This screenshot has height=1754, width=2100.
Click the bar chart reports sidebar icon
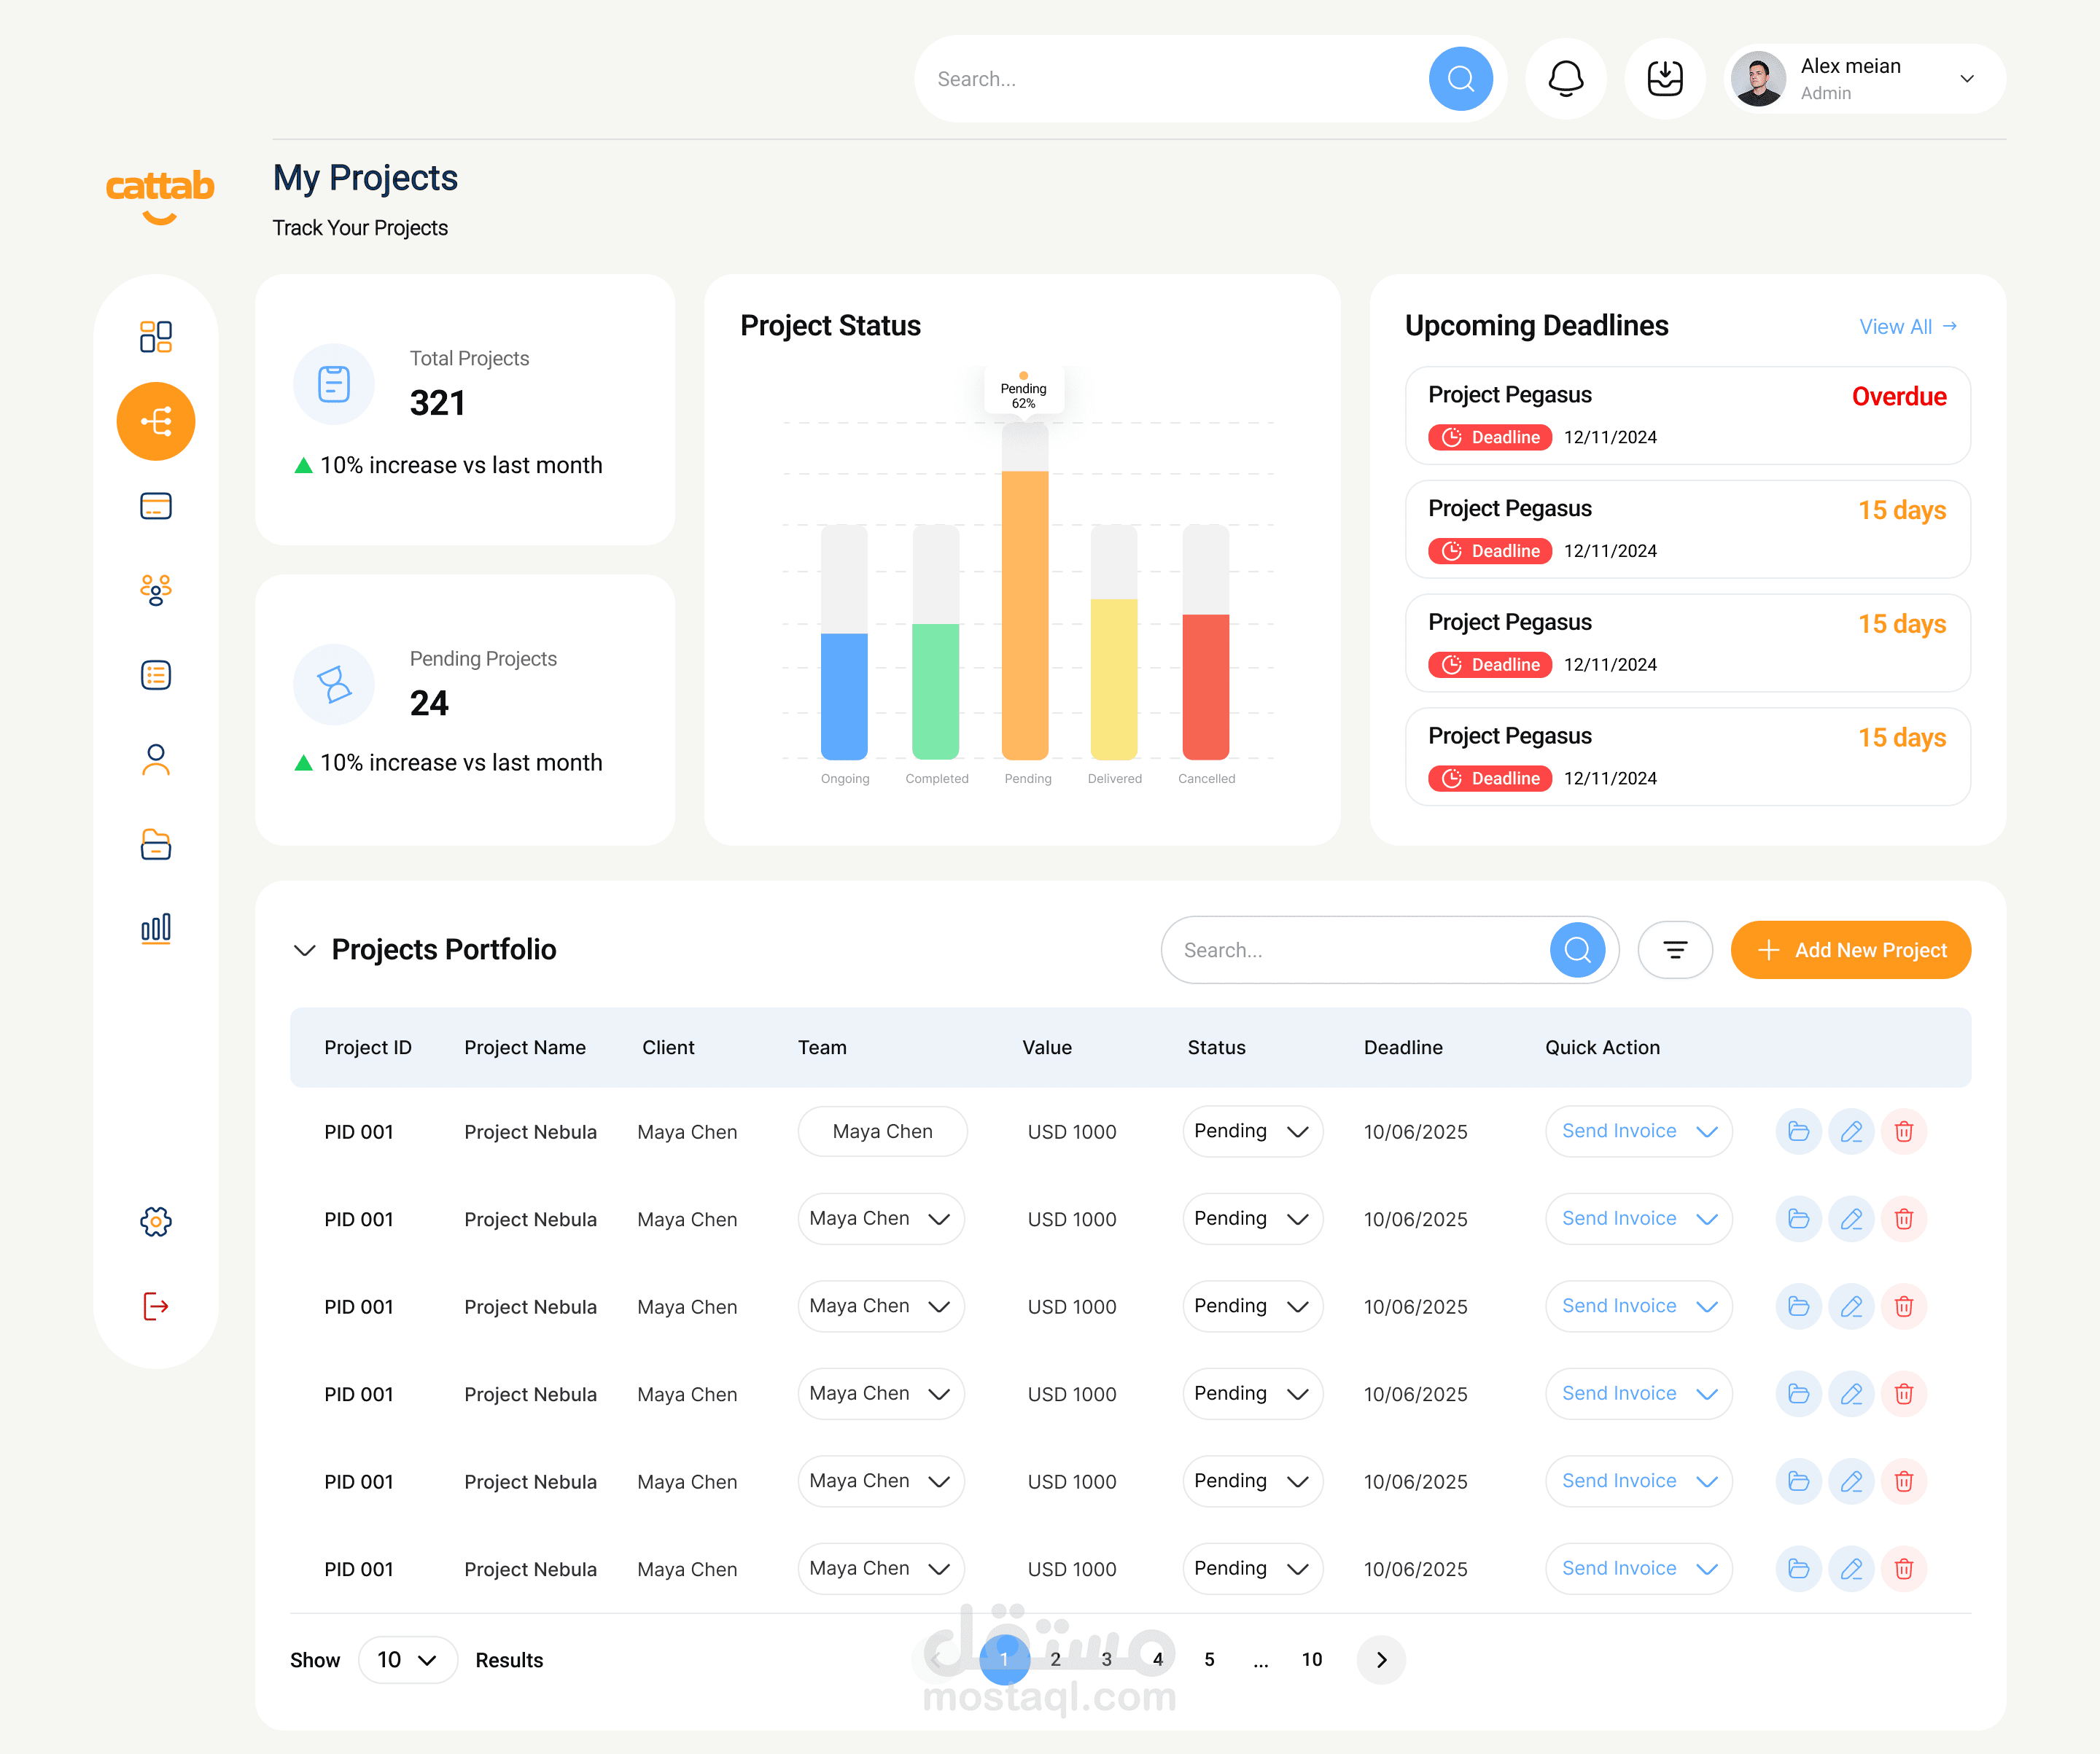[x=156, y=928]
